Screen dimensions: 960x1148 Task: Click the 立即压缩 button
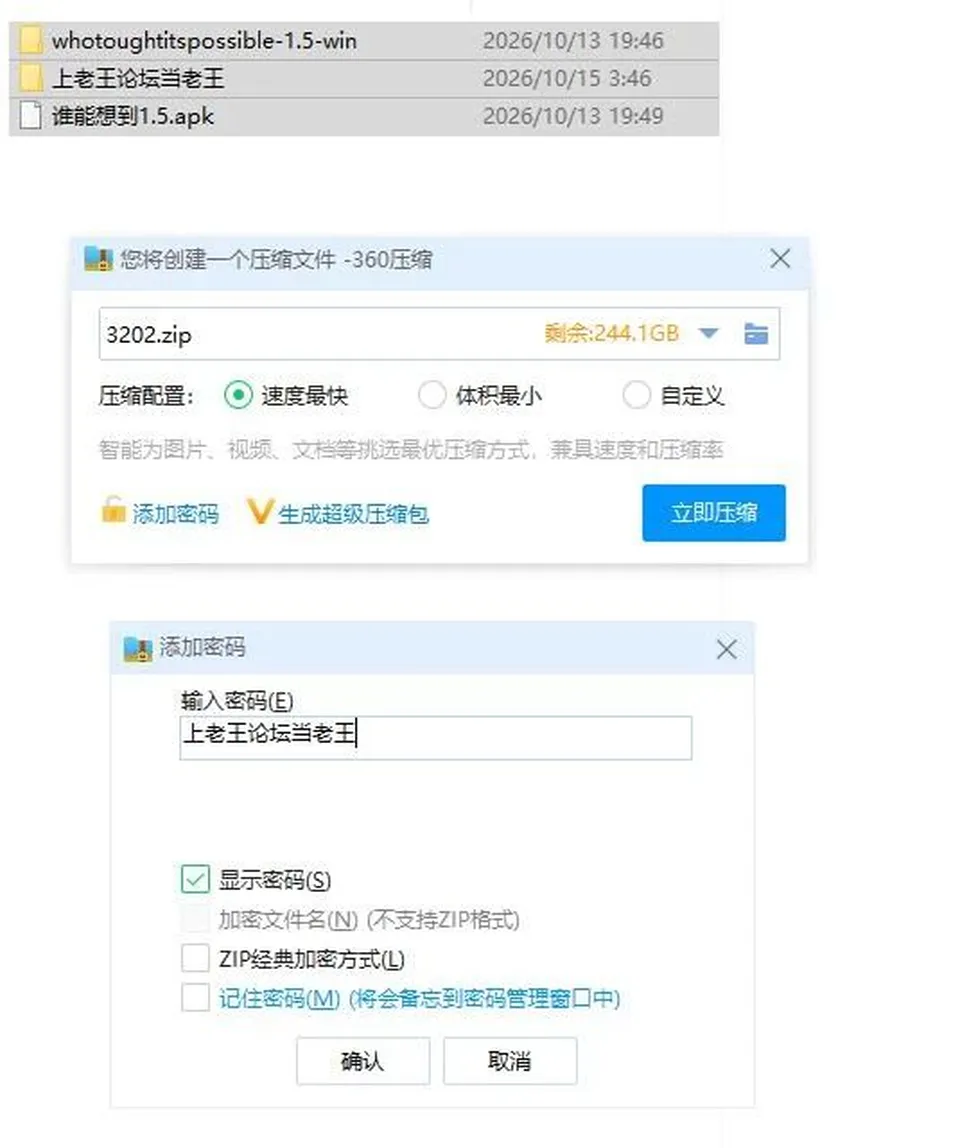coord(714,512)
